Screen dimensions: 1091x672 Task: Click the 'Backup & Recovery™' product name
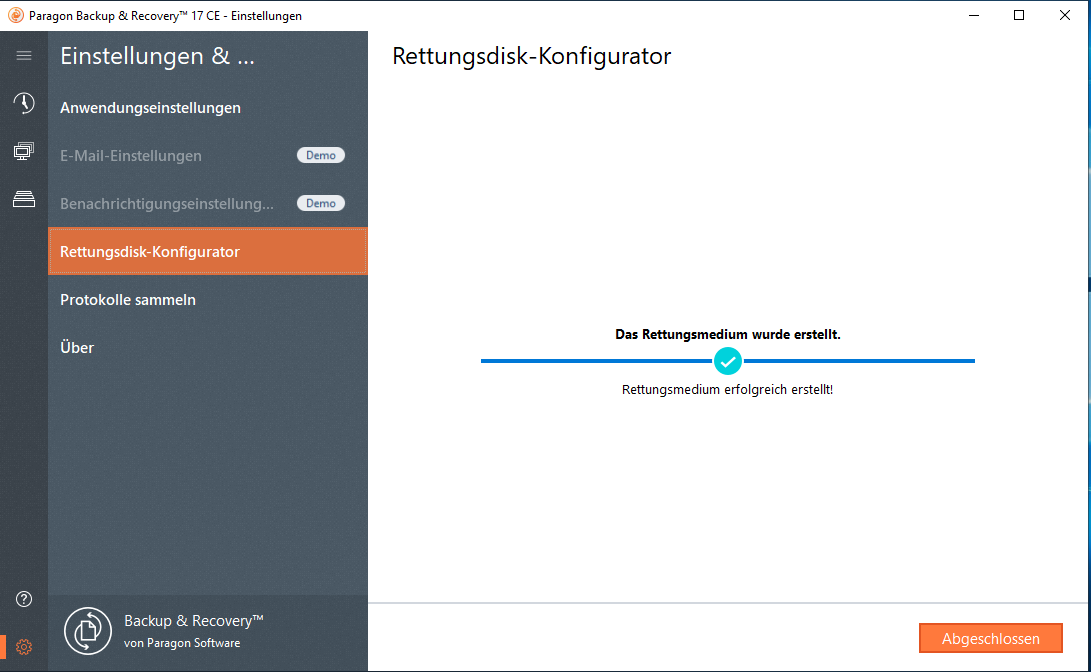[193, 621]
